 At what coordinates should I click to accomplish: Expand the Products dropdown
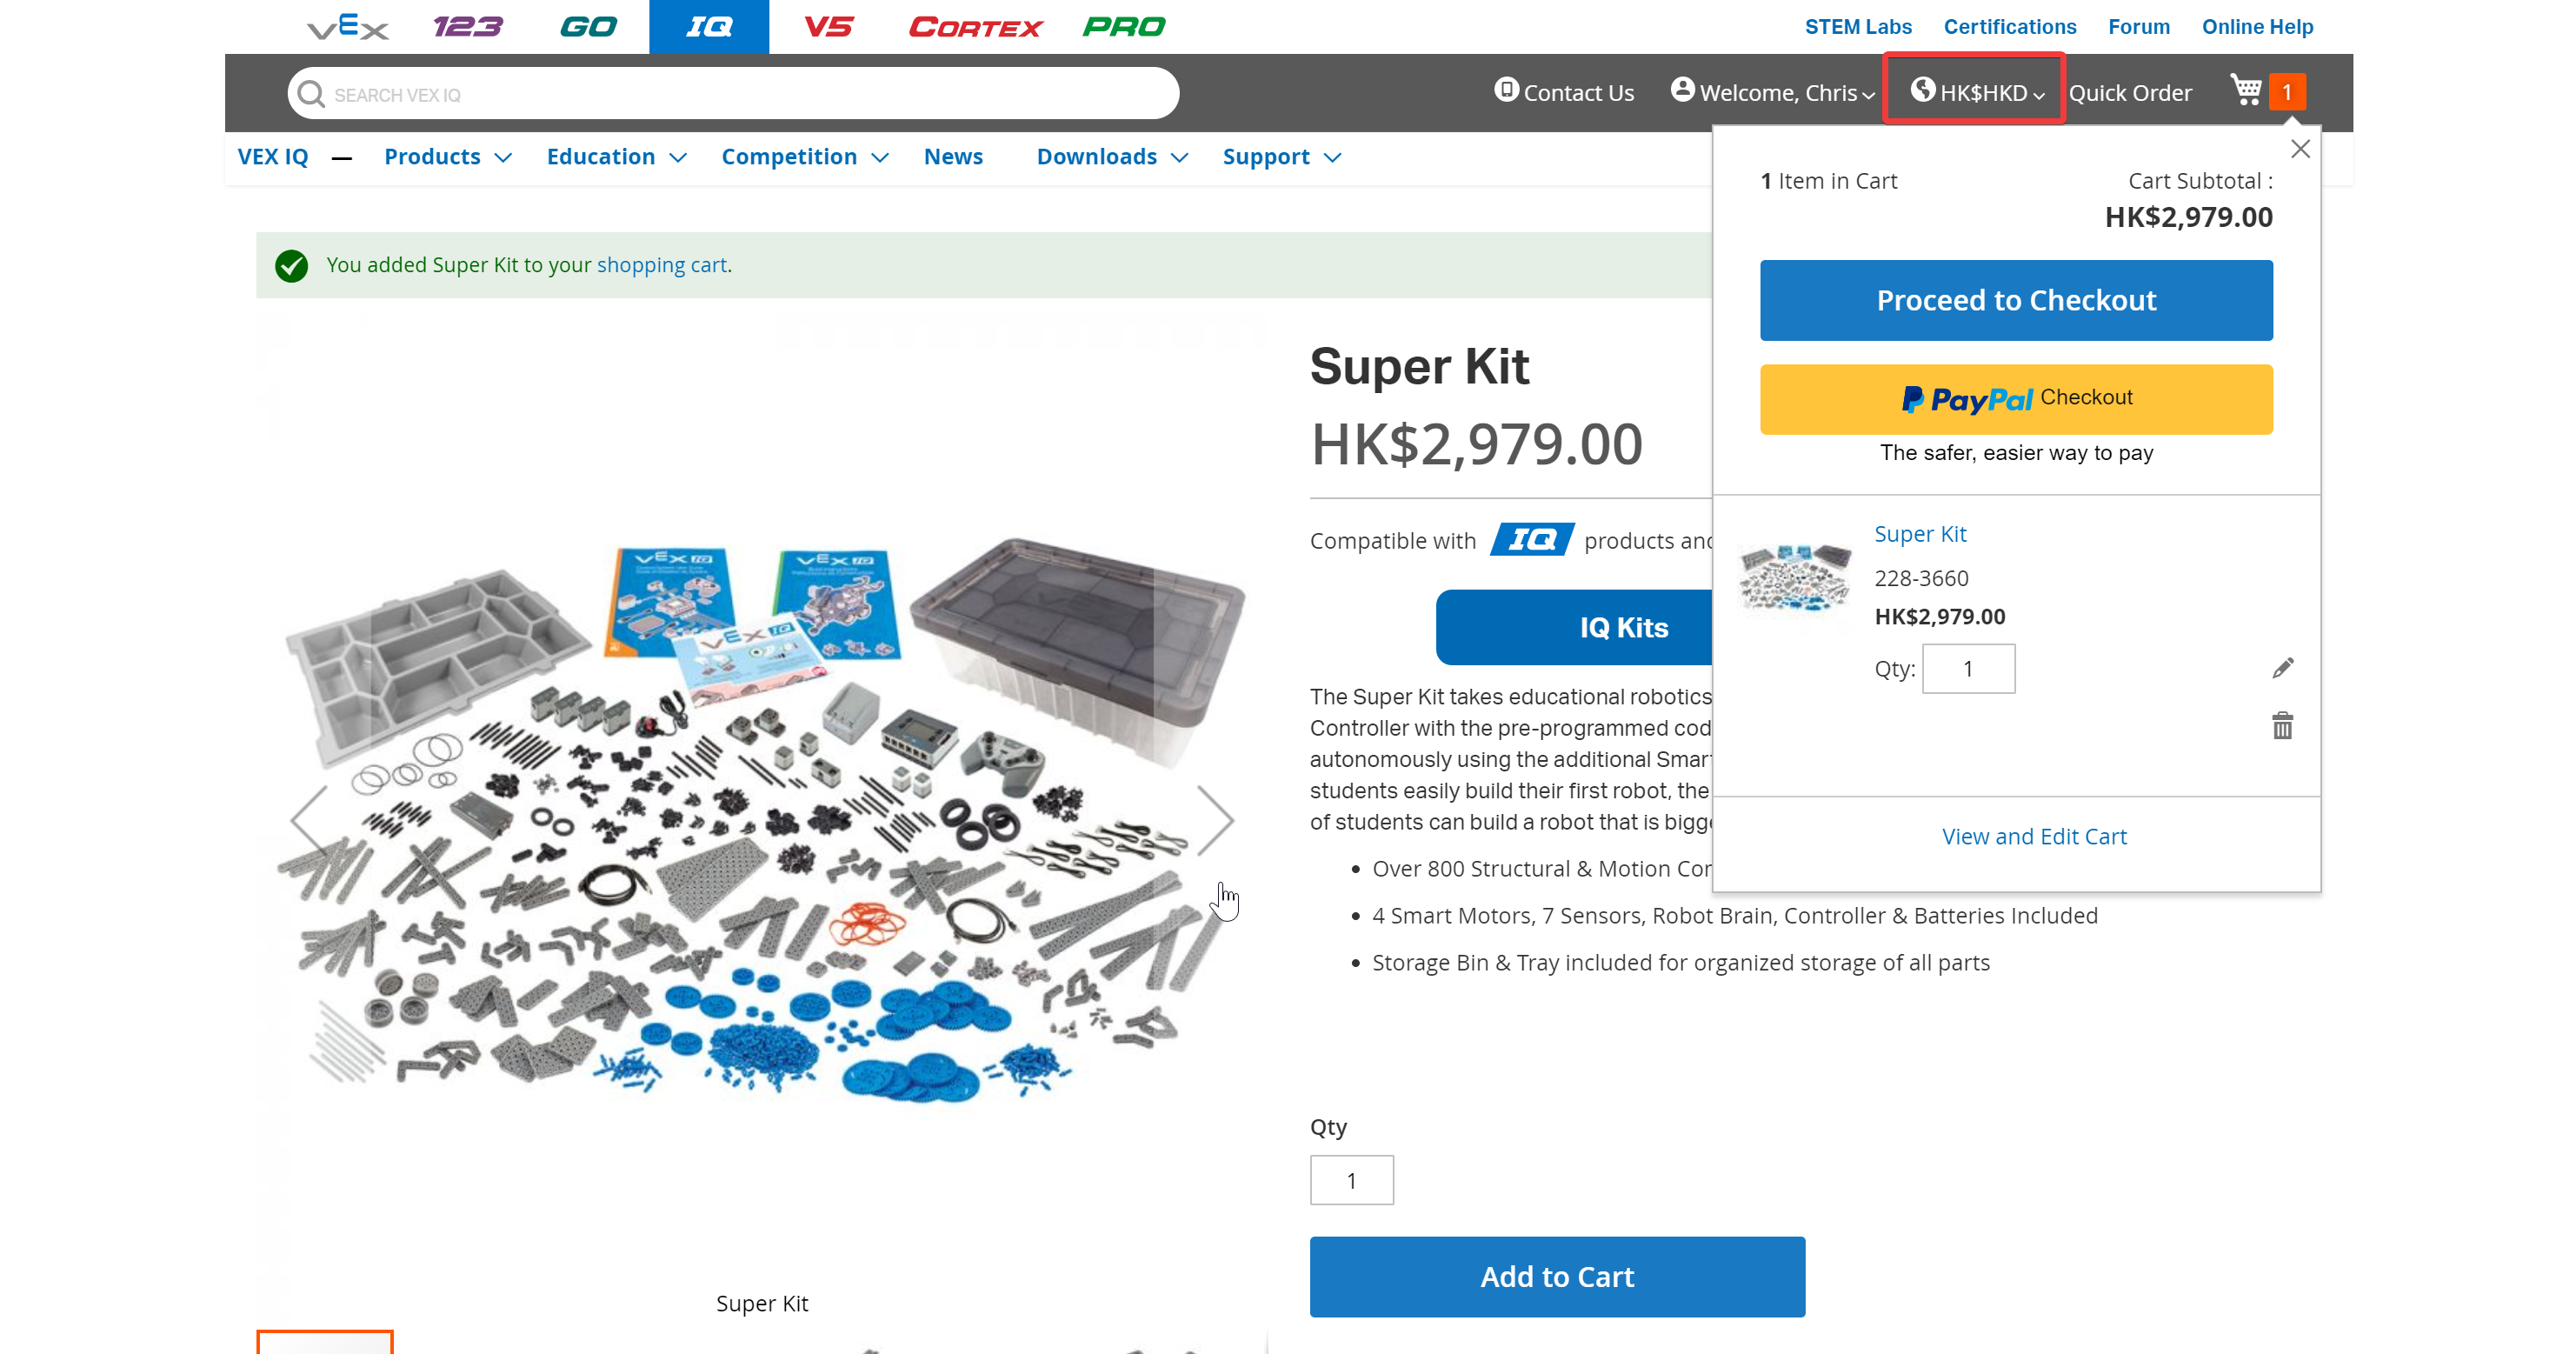coord(446,156)
